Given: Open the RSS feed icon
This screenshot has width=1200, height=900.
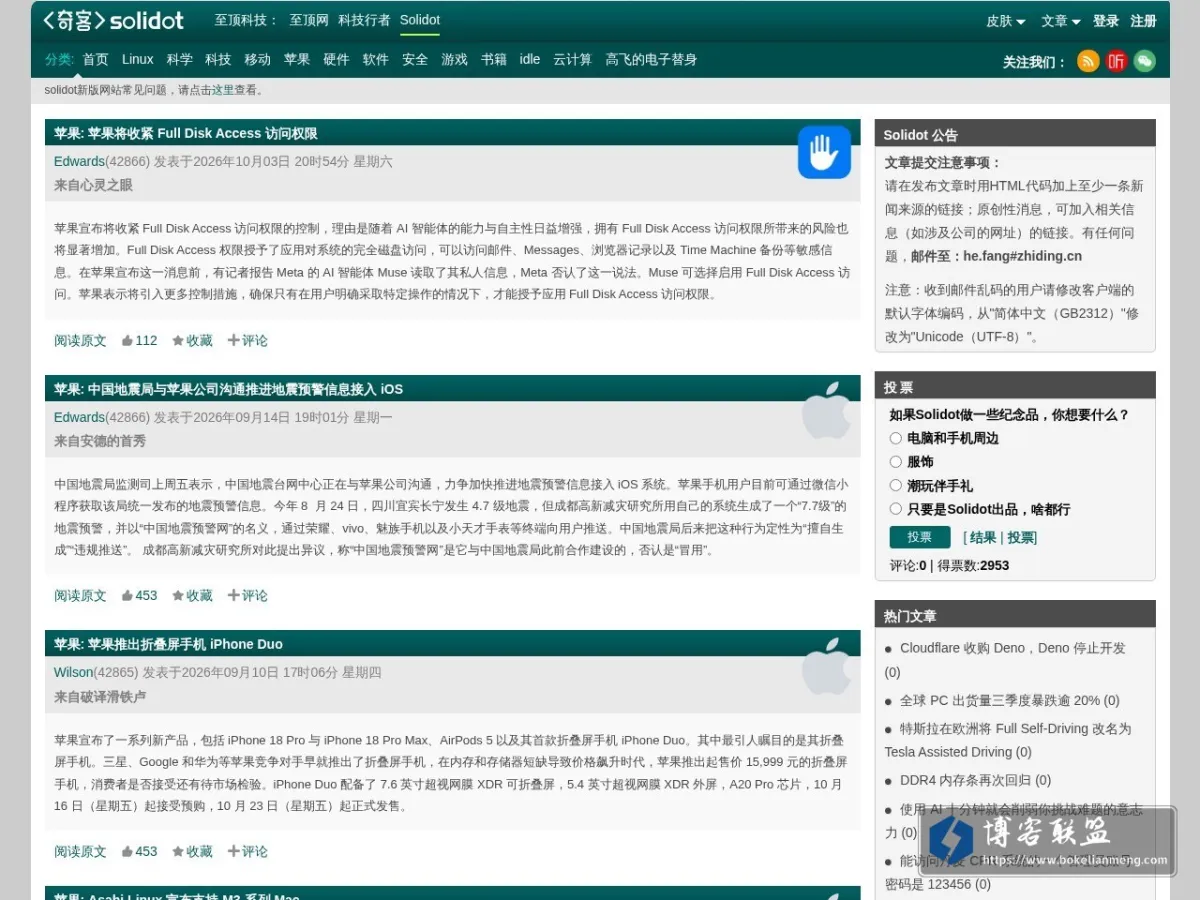Looking at the screenshot, I should 1088,61.
